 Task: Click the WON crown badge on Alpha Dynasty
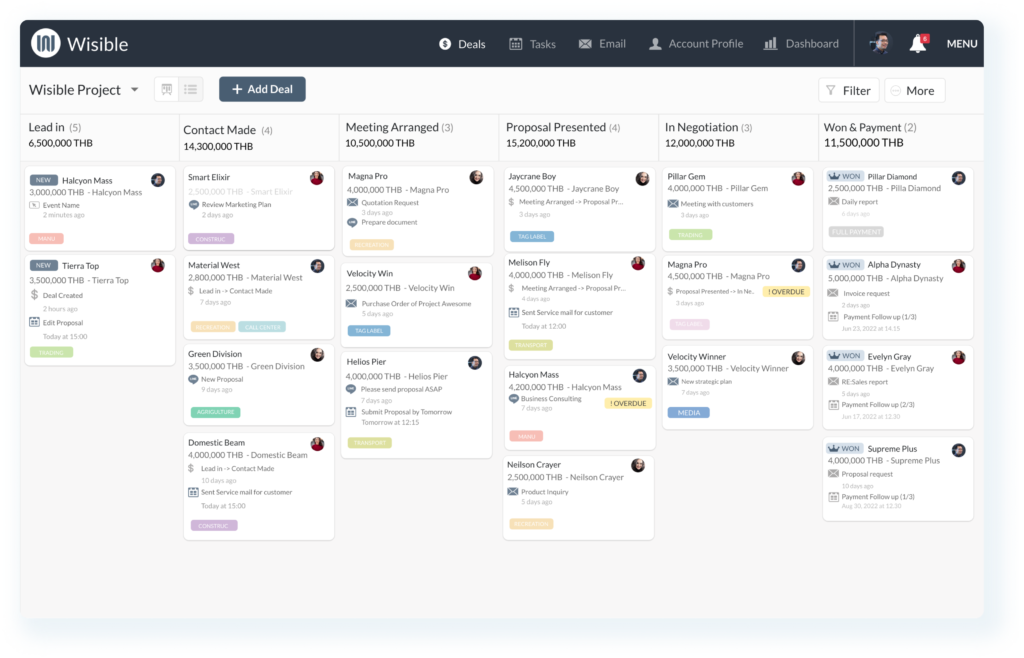tap(845, 265)
